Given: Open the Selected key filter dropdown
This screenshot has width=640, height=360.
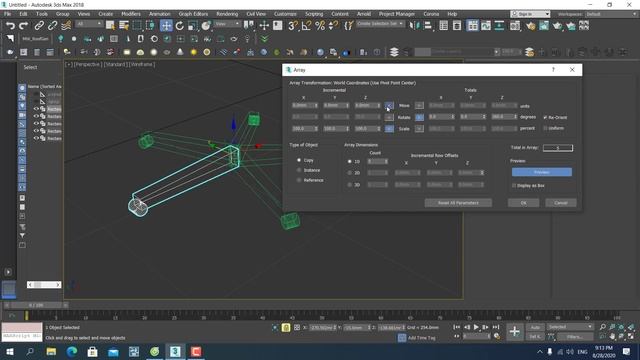Looking at the screenshot, I should click(x=570, y=327).
